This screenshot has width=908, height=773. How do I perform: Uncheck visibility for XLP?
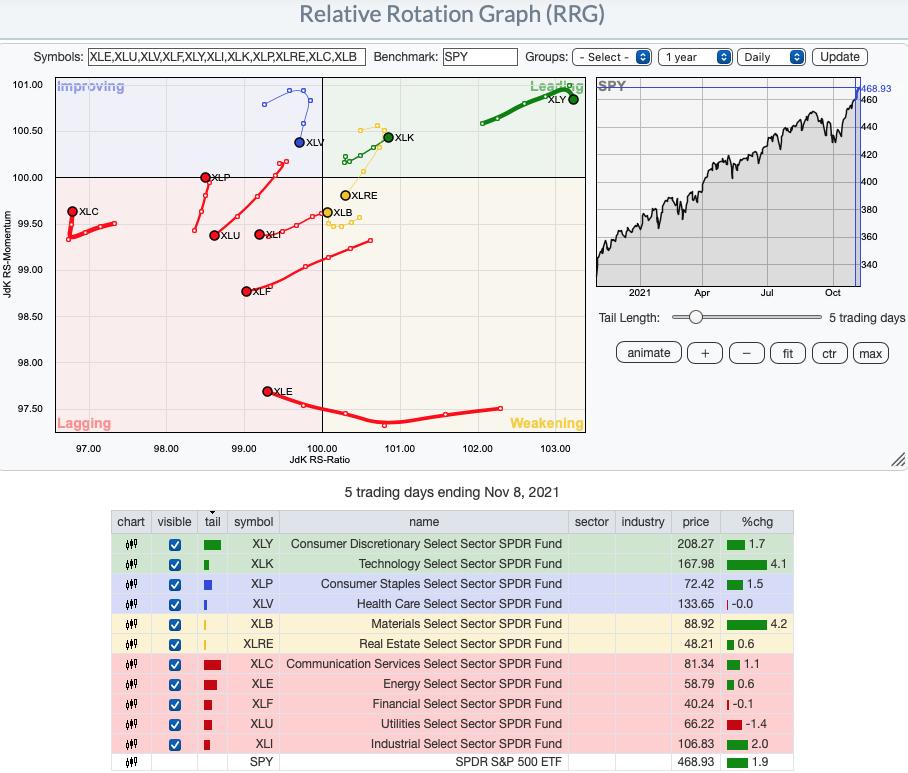(x=174, y=585)
